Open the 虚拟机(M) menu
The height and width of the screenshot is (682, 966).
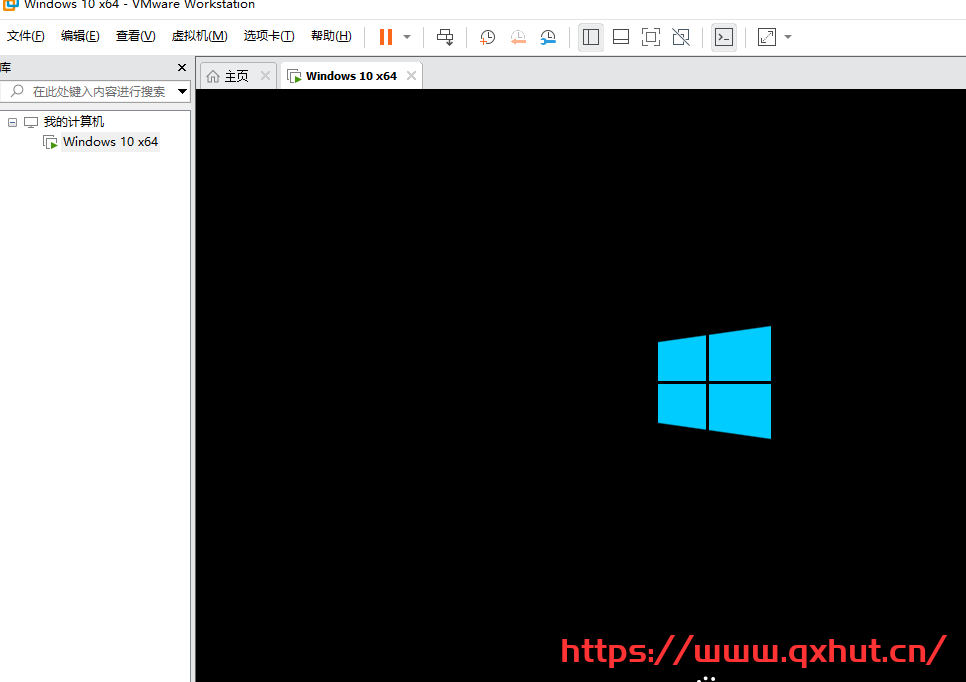[200, 36]
